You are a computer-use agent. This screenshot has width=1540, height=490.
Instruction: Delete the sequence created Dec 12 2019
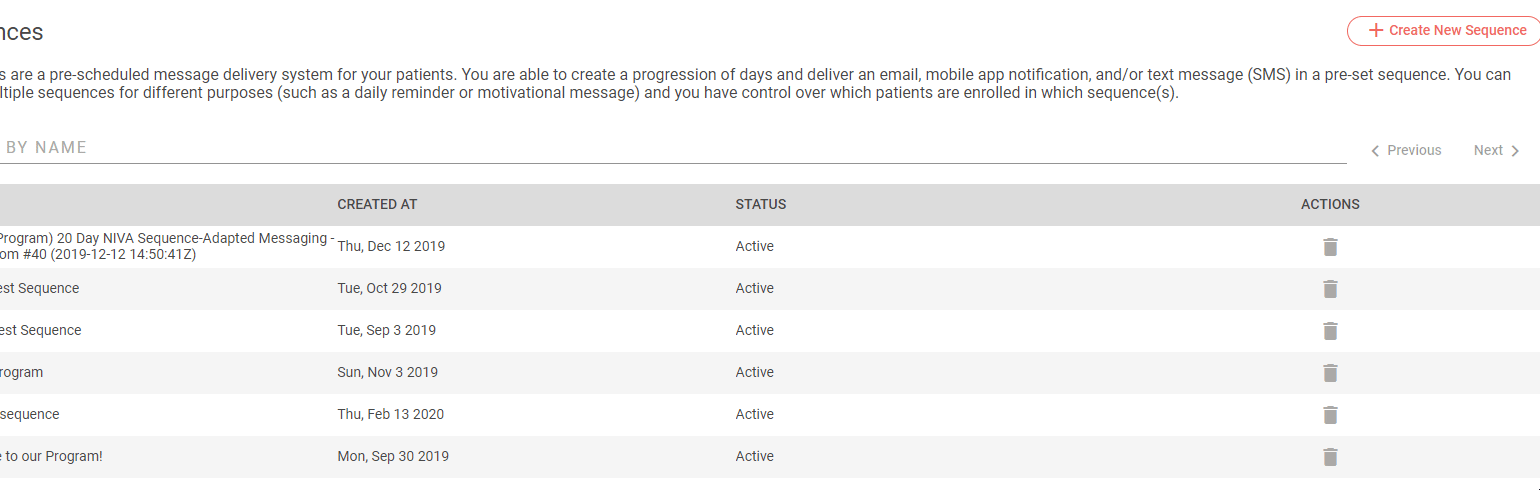[x=1330, y=247]
